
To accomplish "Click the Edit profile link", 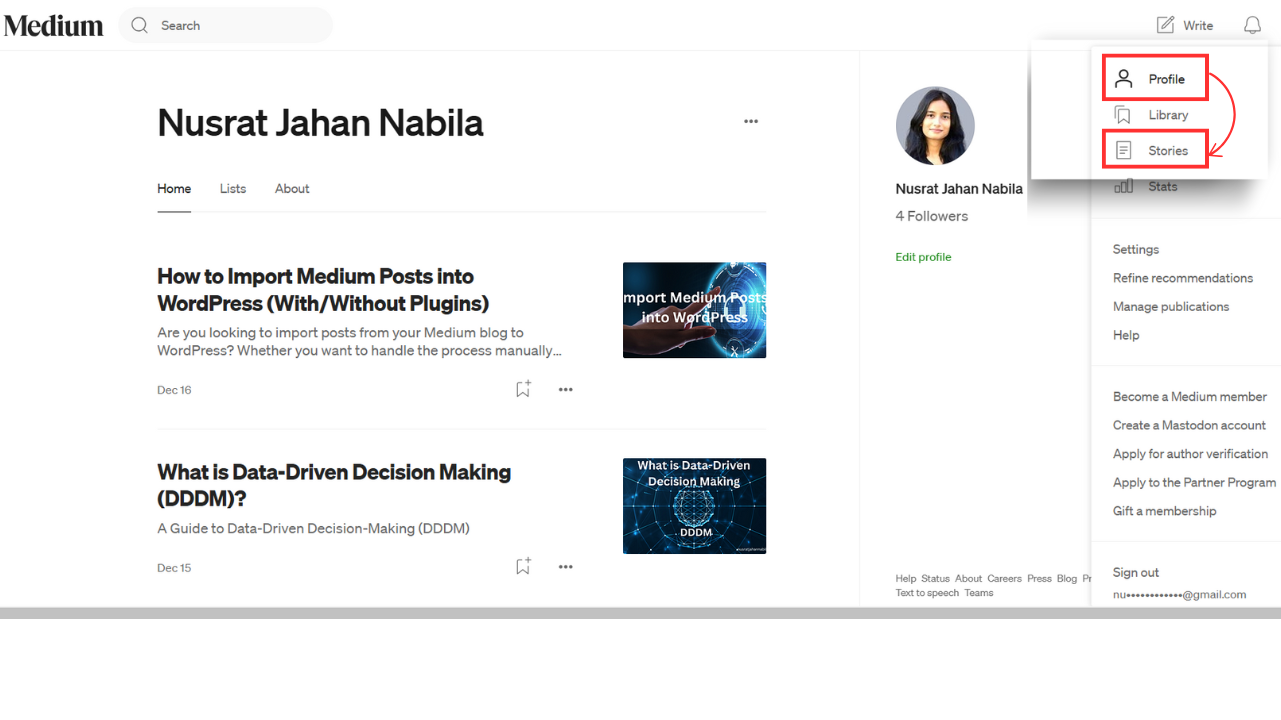I will click(x=923, y=257).
